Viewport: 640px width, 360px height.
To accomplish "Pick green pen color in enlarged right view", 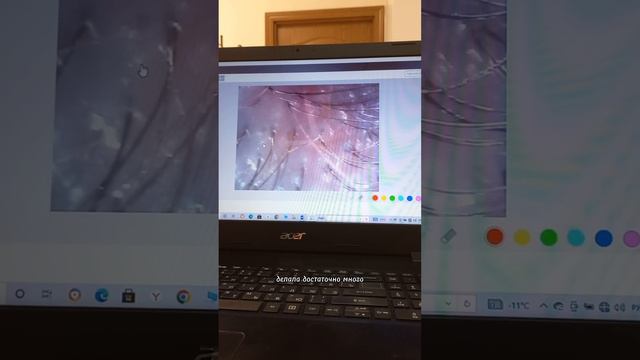I will tap(549, 238).
